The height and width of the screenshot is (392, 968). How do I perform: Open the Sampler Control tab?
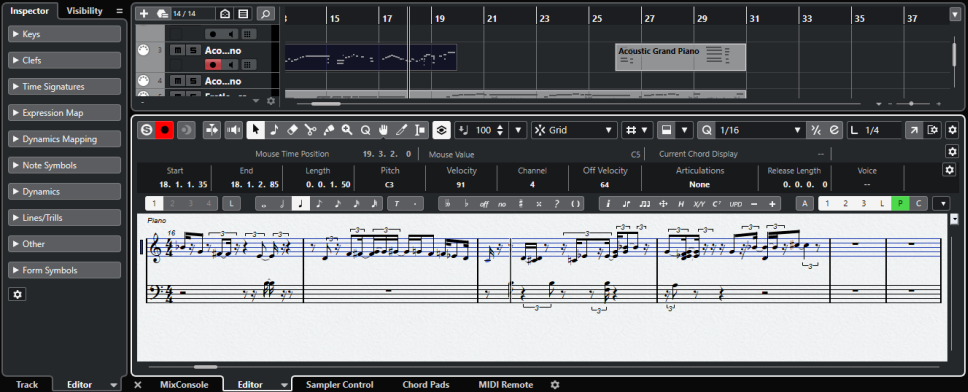click(340, 385)
